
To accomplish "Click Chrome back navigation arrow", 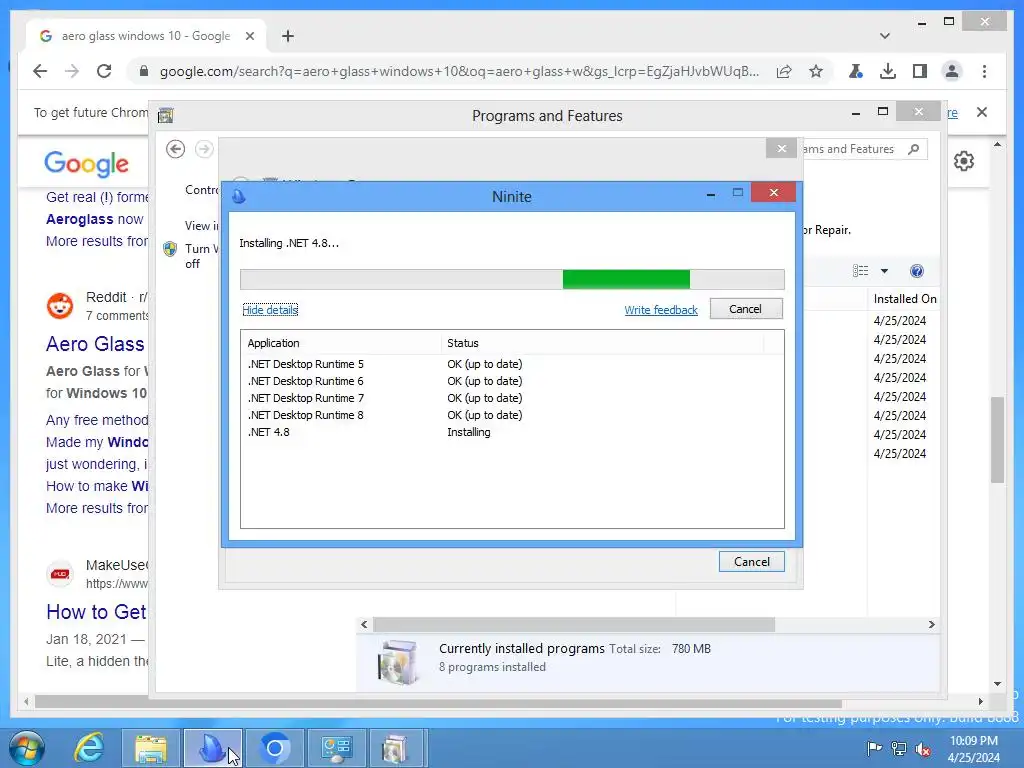I will [40, 71].
